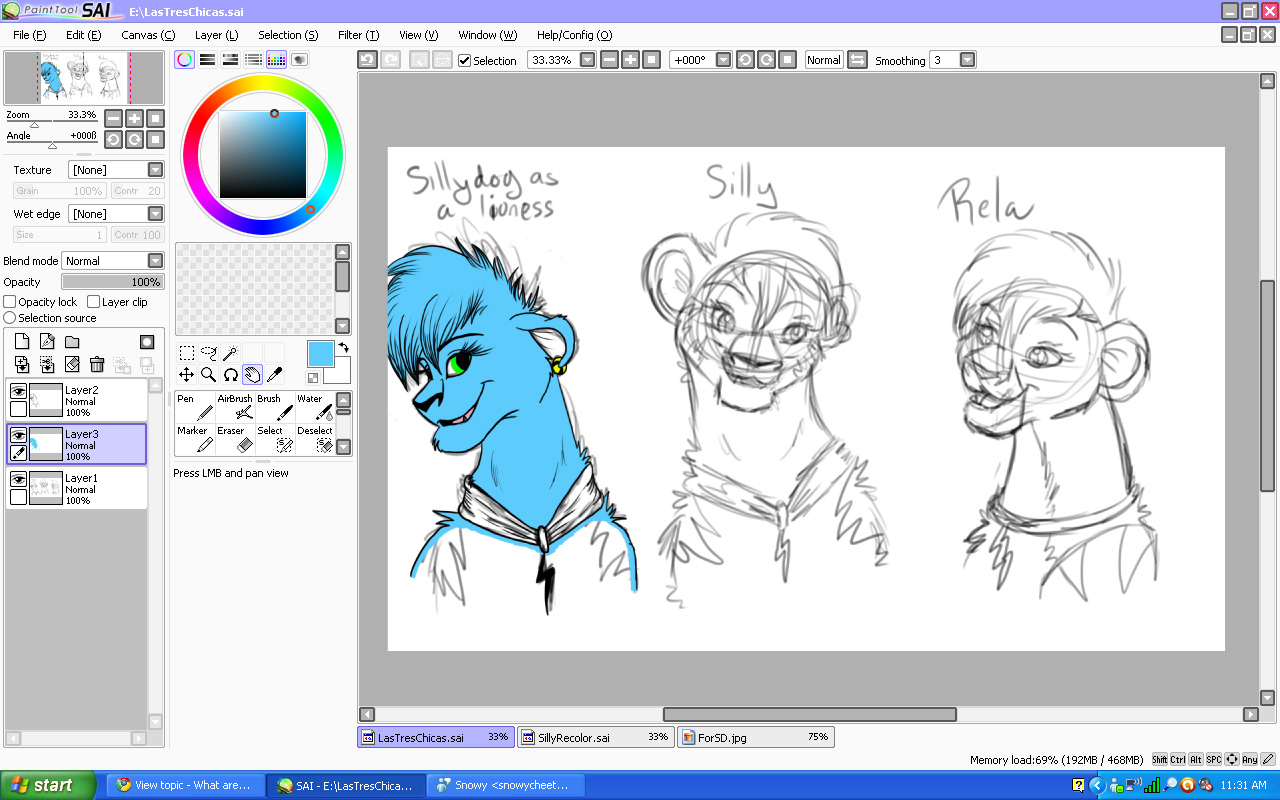Select the AirBrush tool
The image size is (1280, 800).
tap(235, 406)
